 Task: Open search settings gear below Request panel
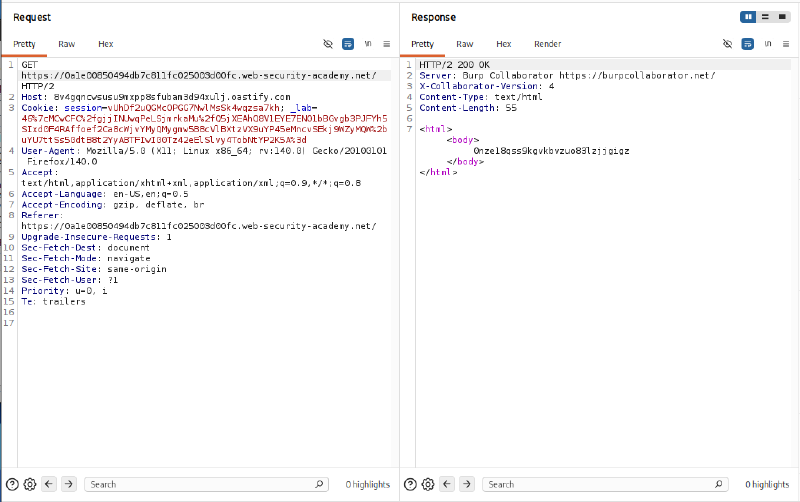click(30, 484)
